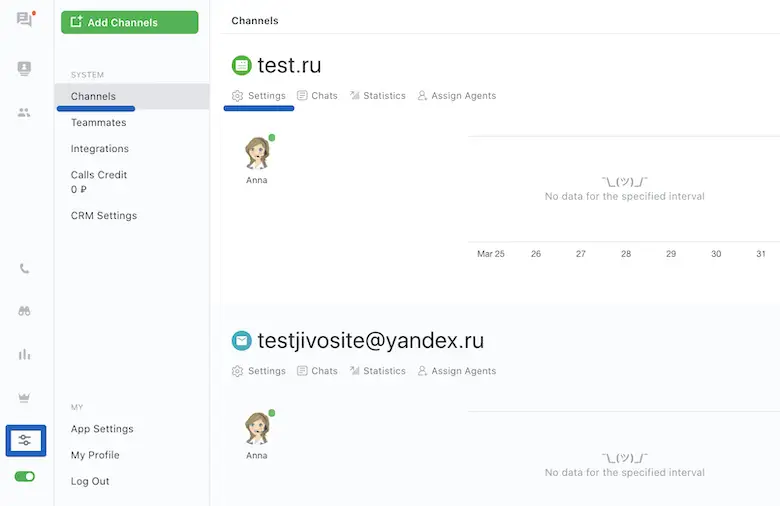Image resolution: width=780 pixels, height=506 pixels.
Task: Select Channels in the system menu
Action: coord(93,97)
